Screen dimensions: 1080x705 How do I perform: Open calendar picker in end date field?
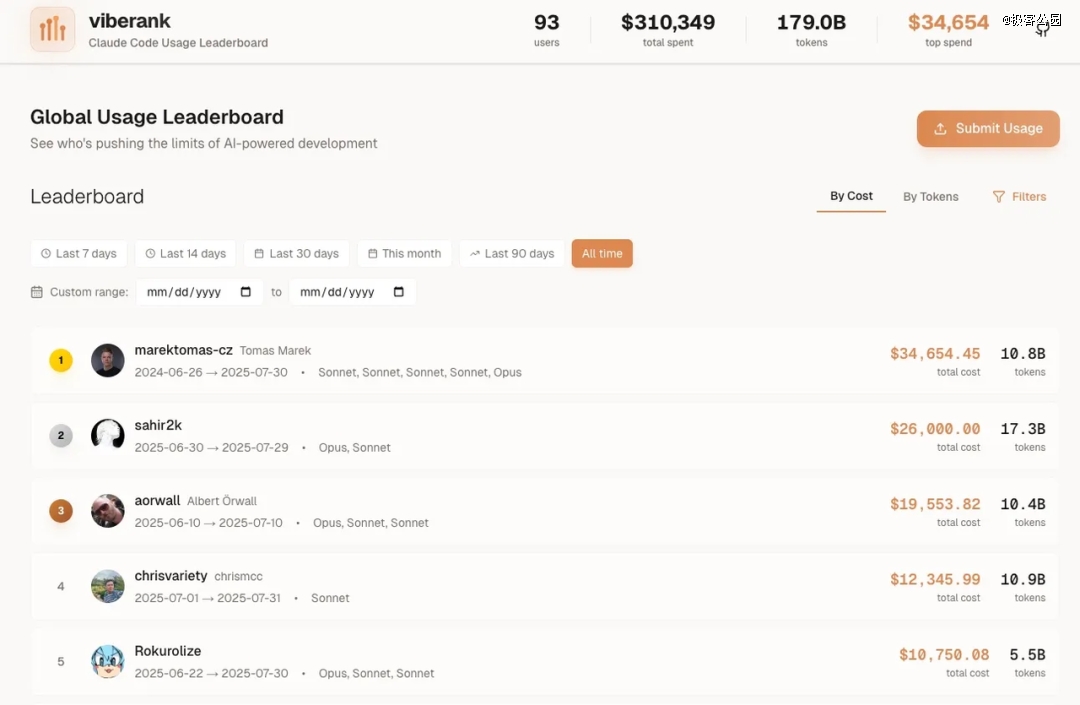tap(399, 292)
